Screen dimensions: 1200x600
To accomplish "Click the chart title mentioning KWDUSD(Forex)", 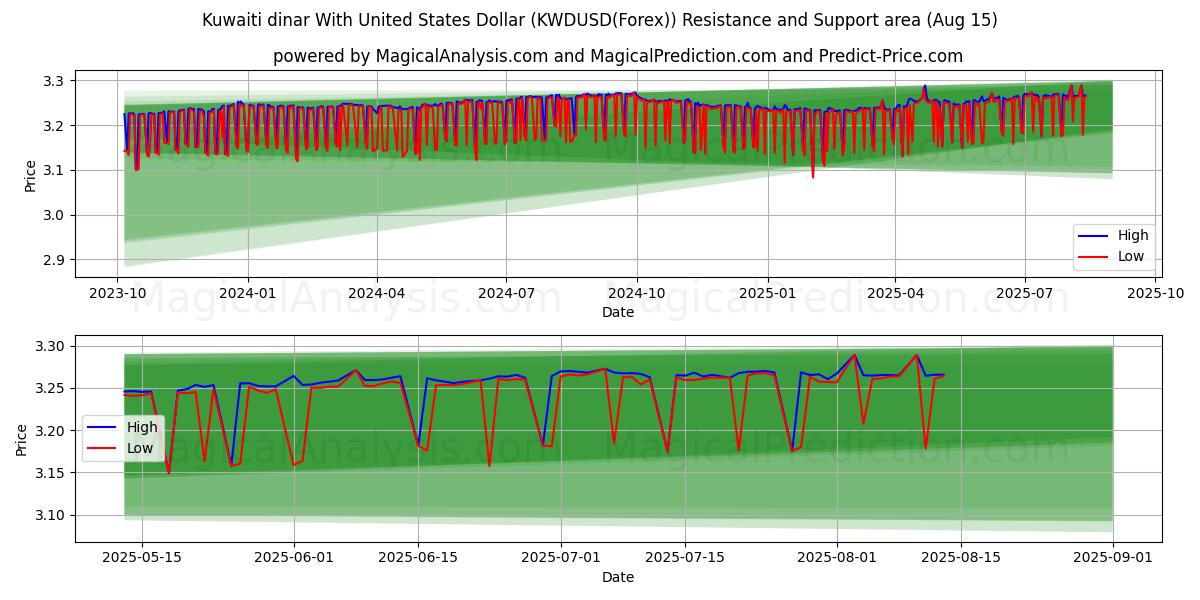I will [600, 20].
